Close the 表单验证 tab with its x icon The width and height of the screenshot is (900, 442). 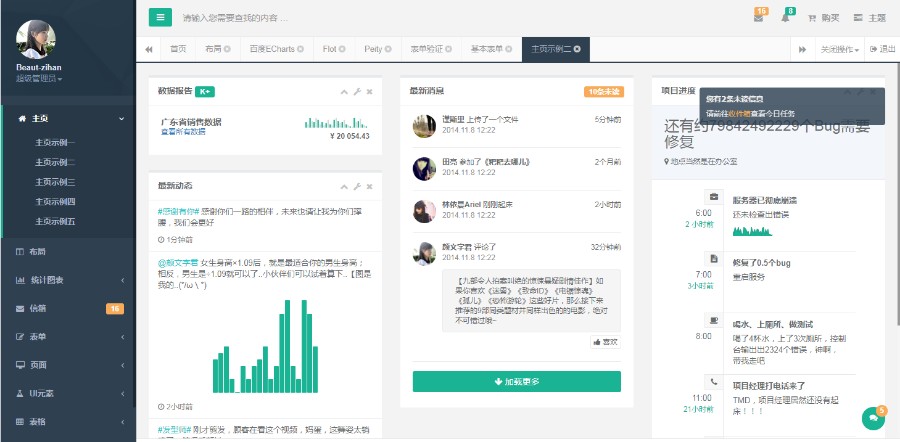point(448,49)
